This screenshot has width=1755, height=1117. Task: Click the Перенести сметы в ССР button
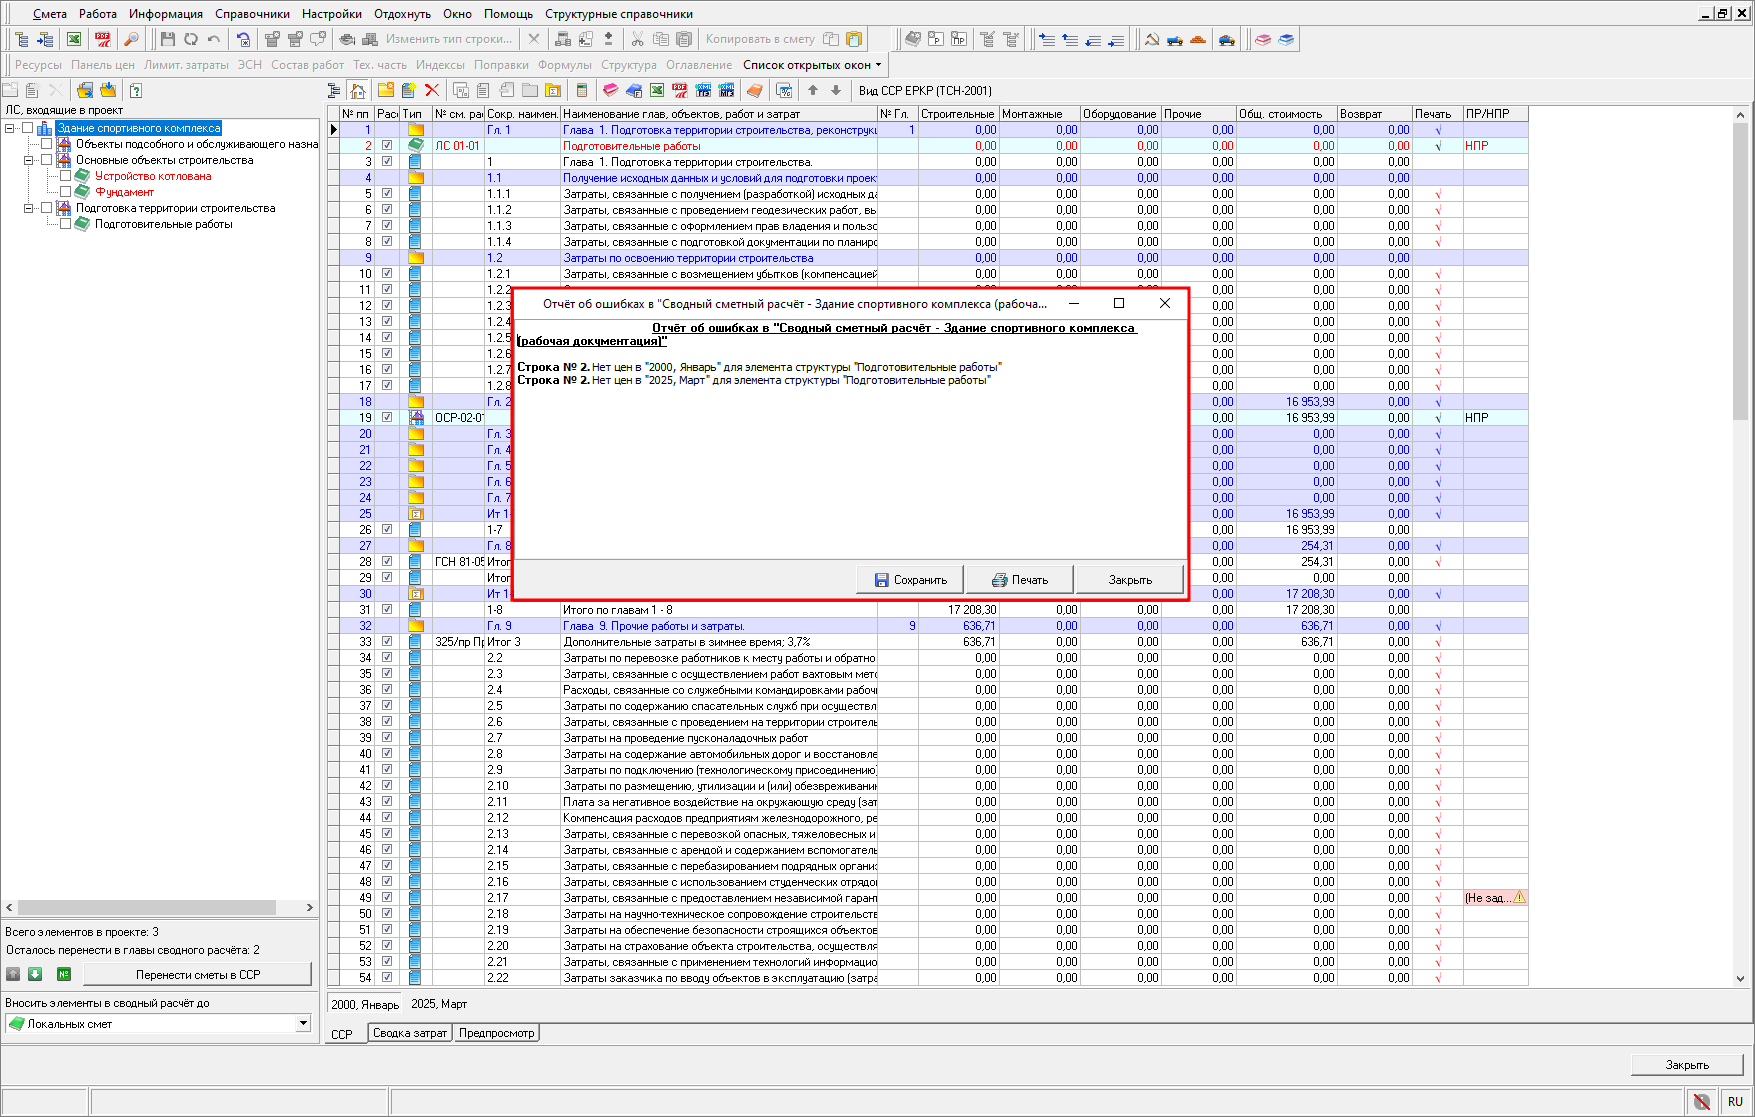coord(197,974)
